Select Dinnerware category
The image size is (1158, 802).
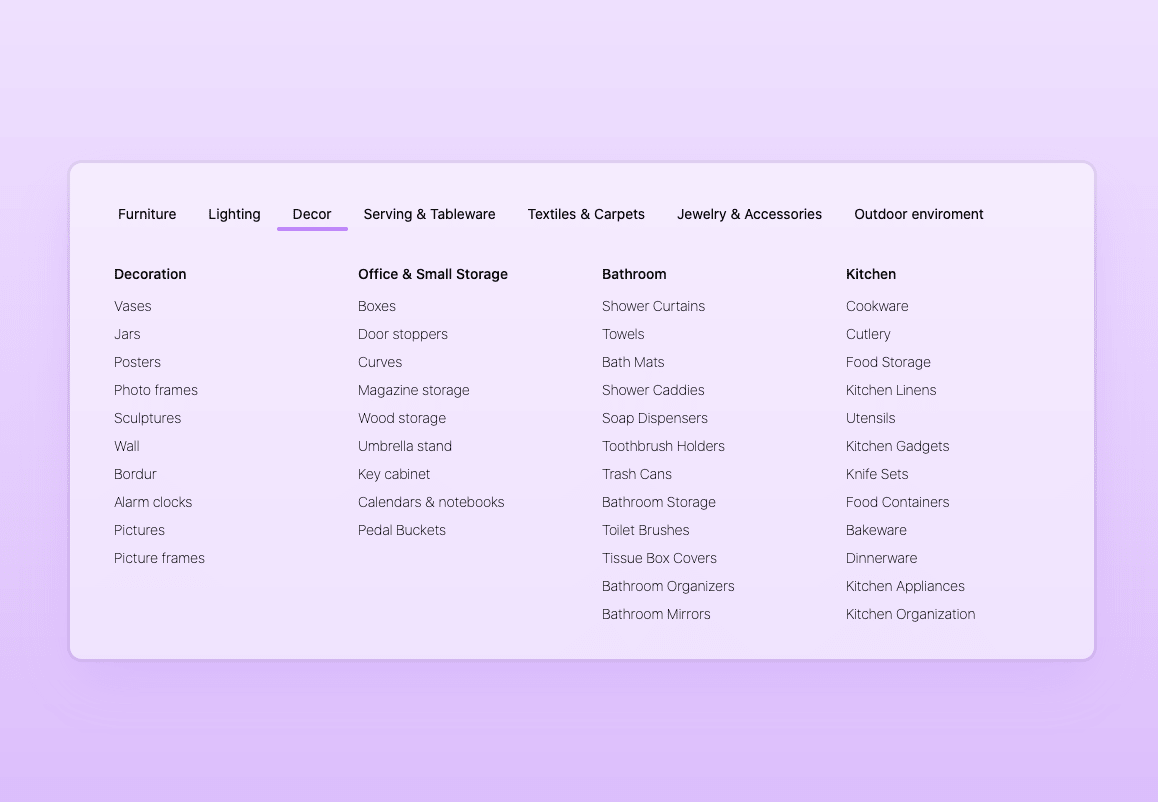coord(881,558)
